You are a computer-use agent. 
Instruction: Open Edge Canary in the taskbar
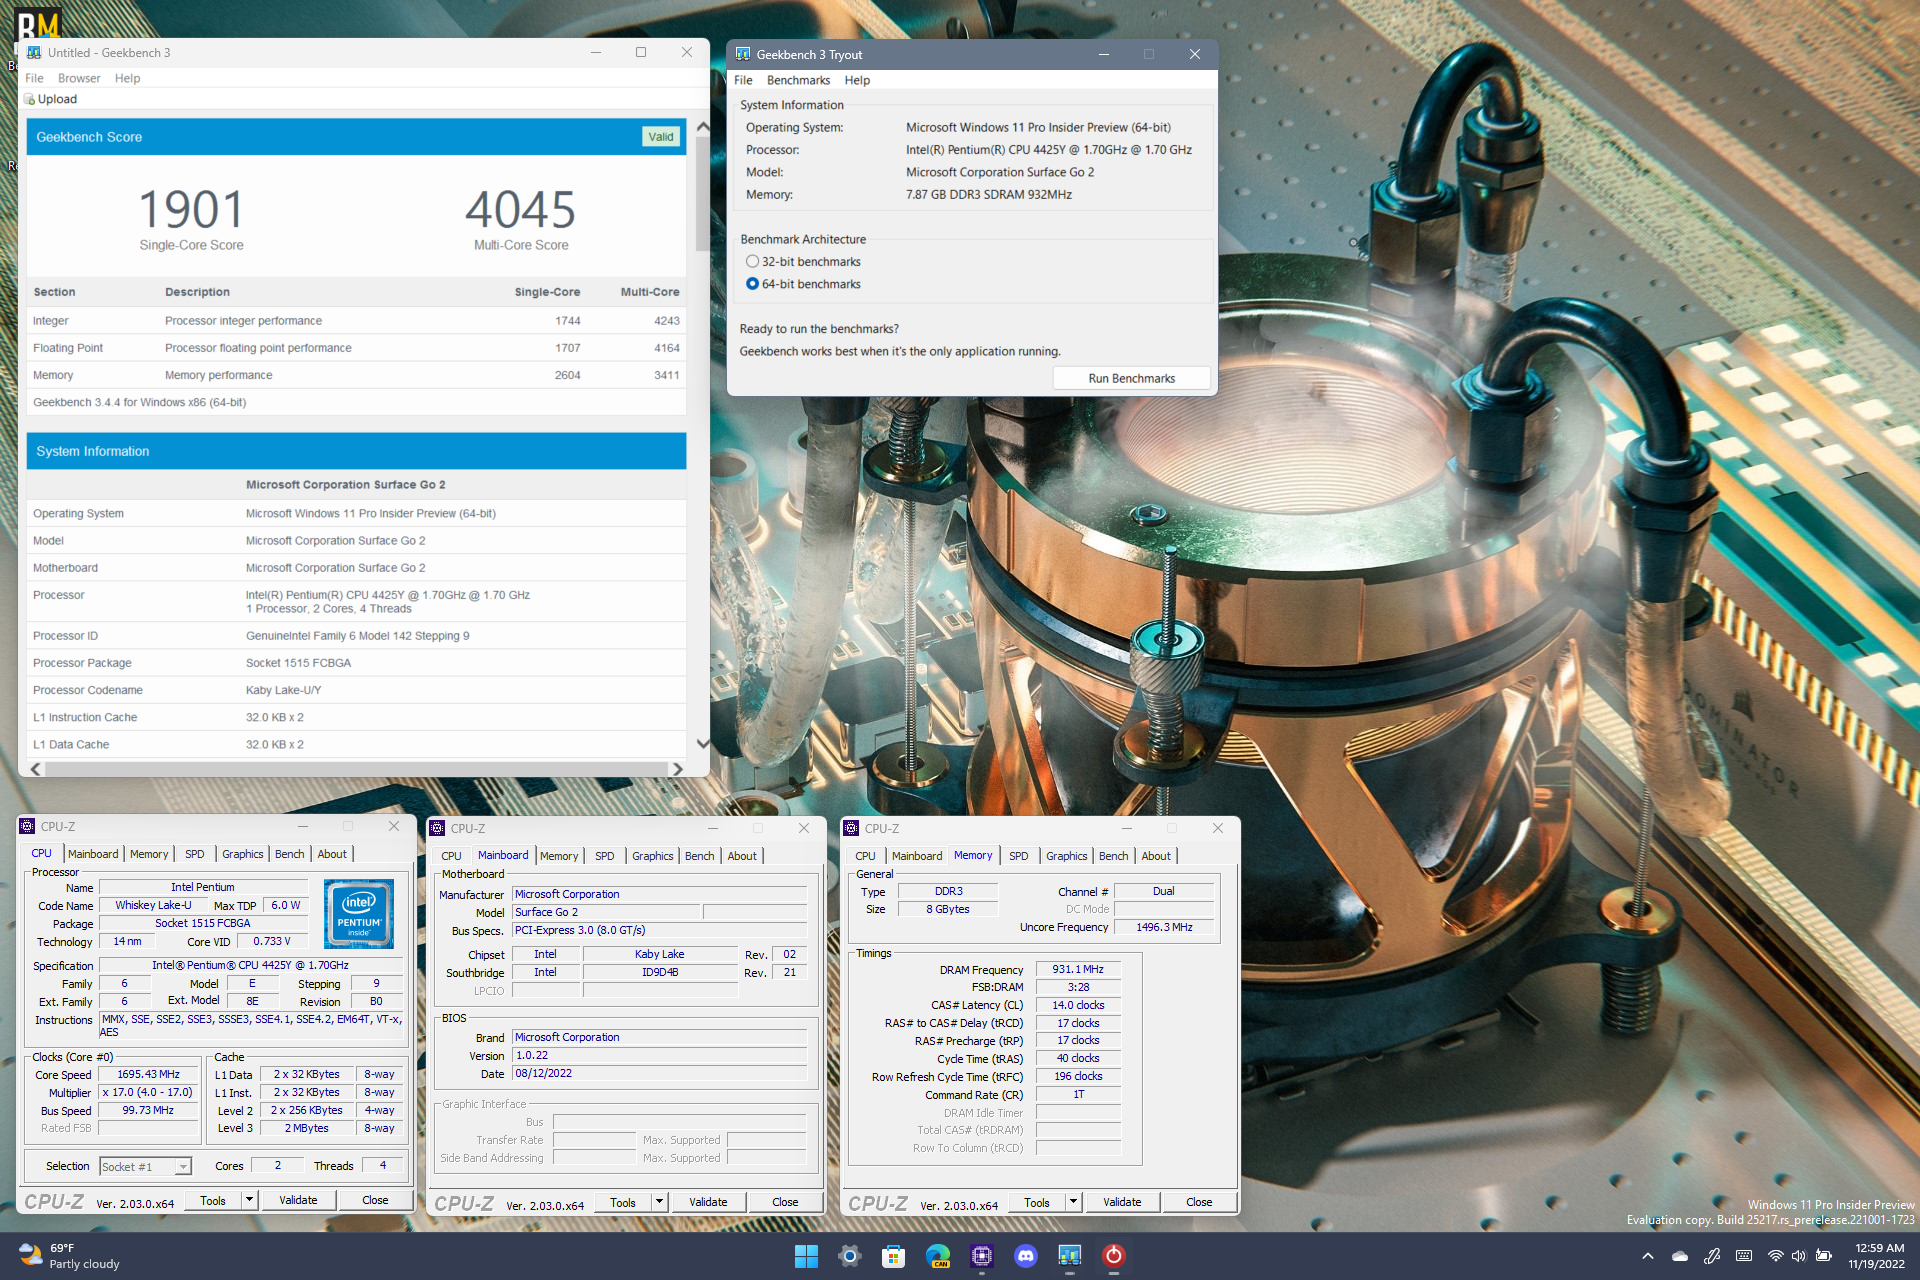pos(938,1256)
